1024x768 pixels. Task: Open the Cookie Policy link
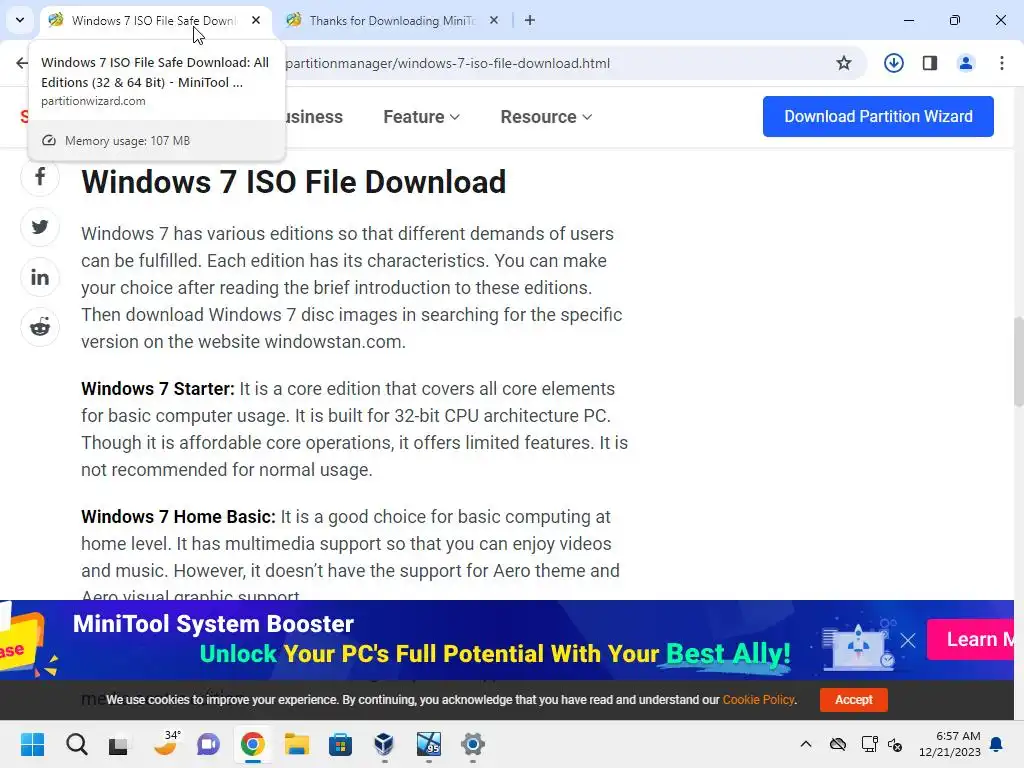point(758,699)
